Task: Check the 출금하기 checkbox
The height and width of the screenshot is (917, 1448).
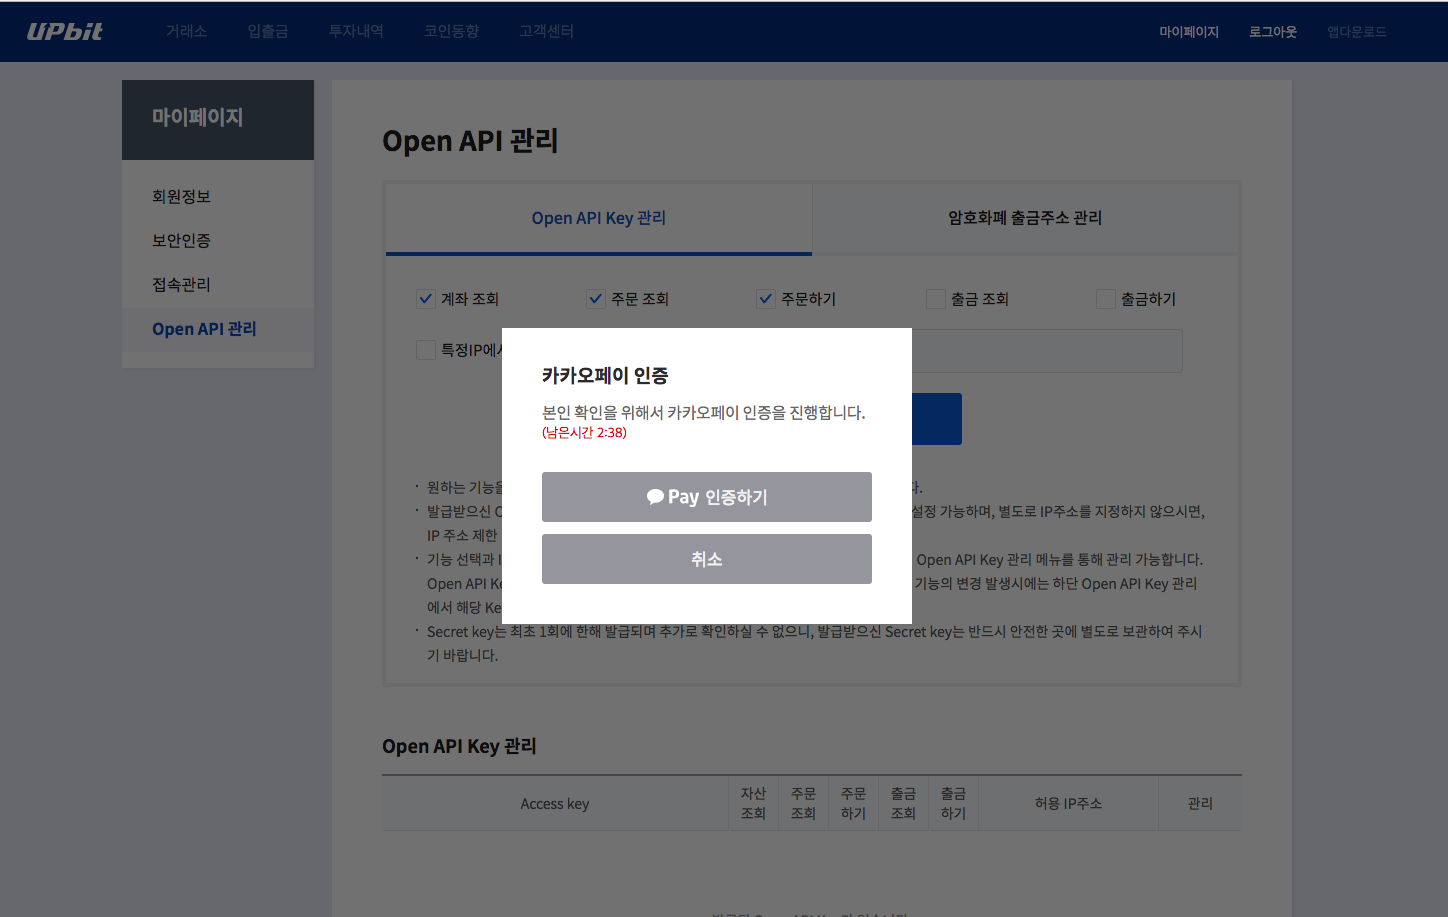Action: tap(1106, 298)
